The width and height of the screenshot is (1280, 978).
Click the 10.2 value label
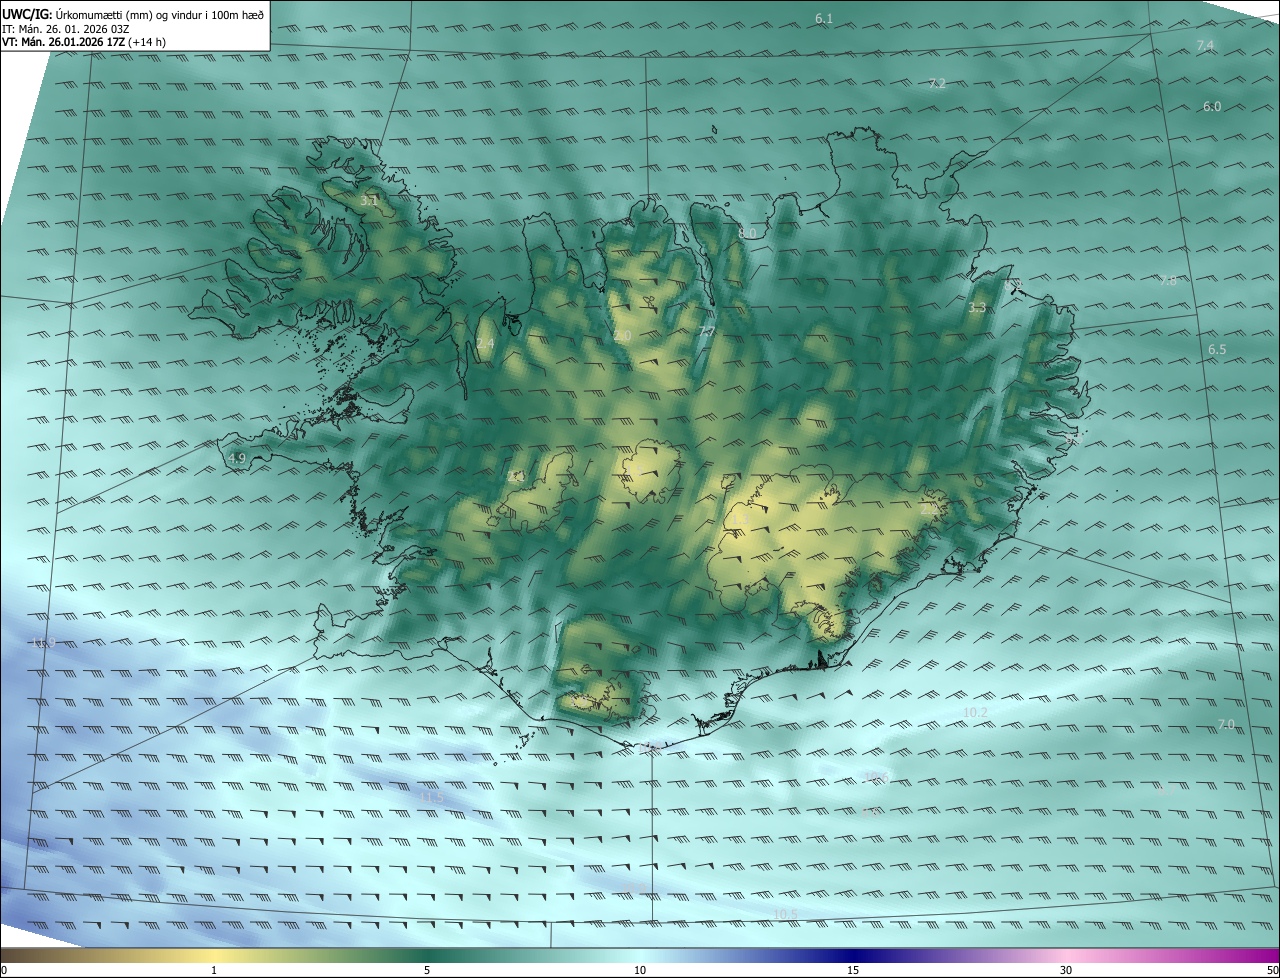pos(976,713)
